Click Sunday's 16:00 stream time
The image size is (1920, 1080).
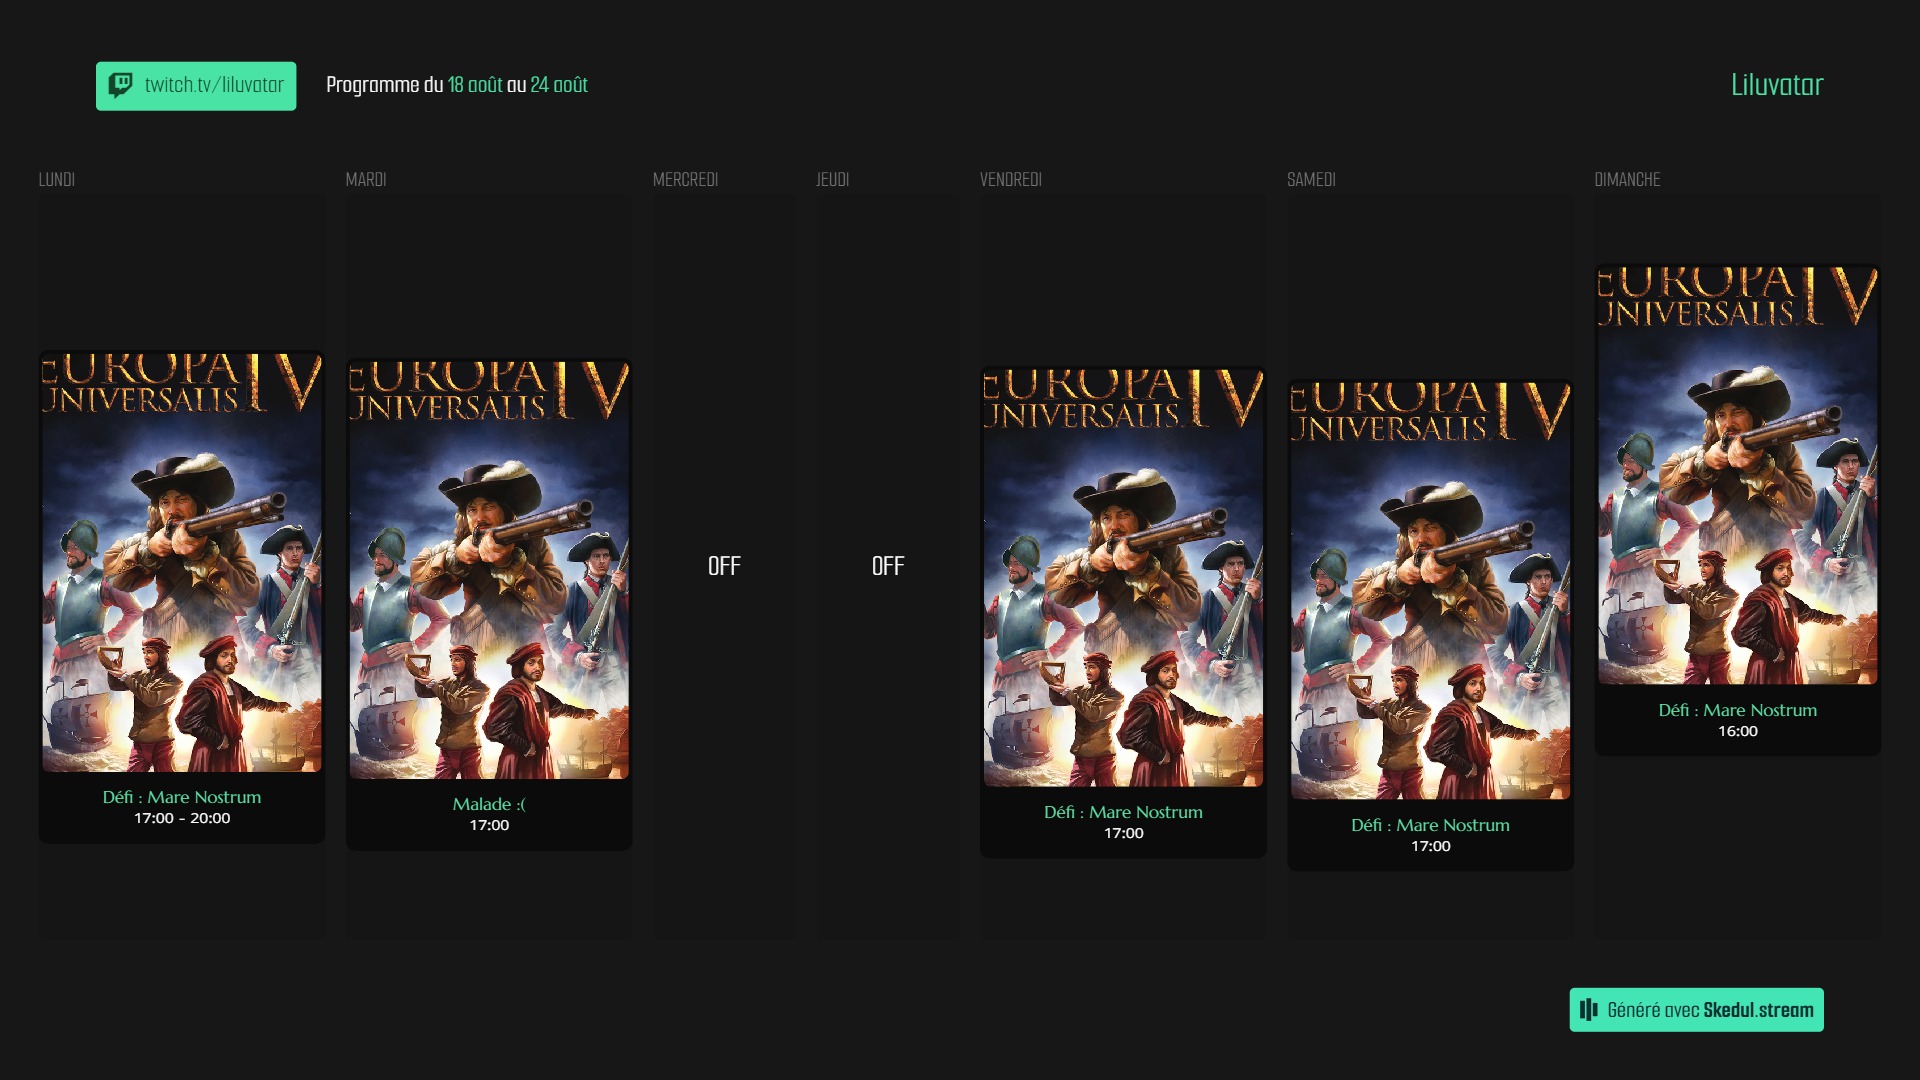click(x=1737, y=731)
